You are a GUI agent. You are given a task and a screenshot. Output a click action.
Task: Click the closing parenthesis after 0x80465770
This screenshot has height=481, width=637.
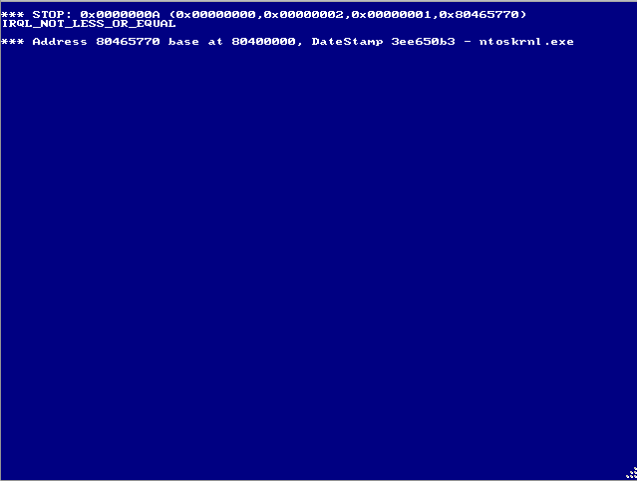(523, 15)
